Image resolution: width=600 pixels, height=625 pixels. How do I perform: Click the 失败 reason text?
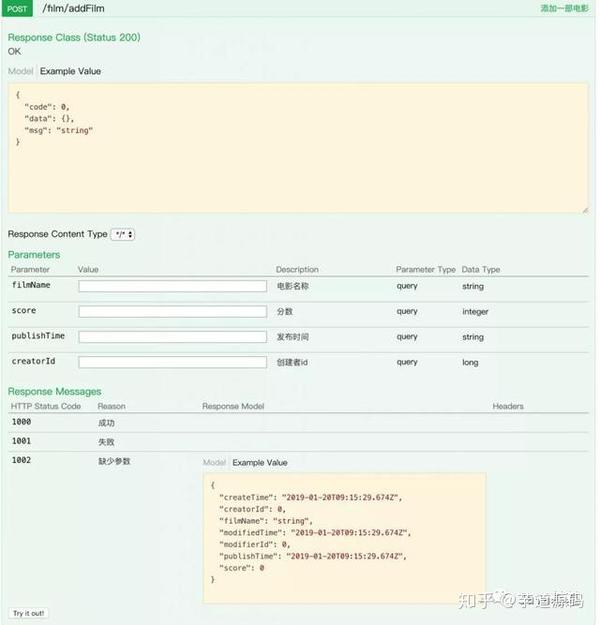pos(106,442)
